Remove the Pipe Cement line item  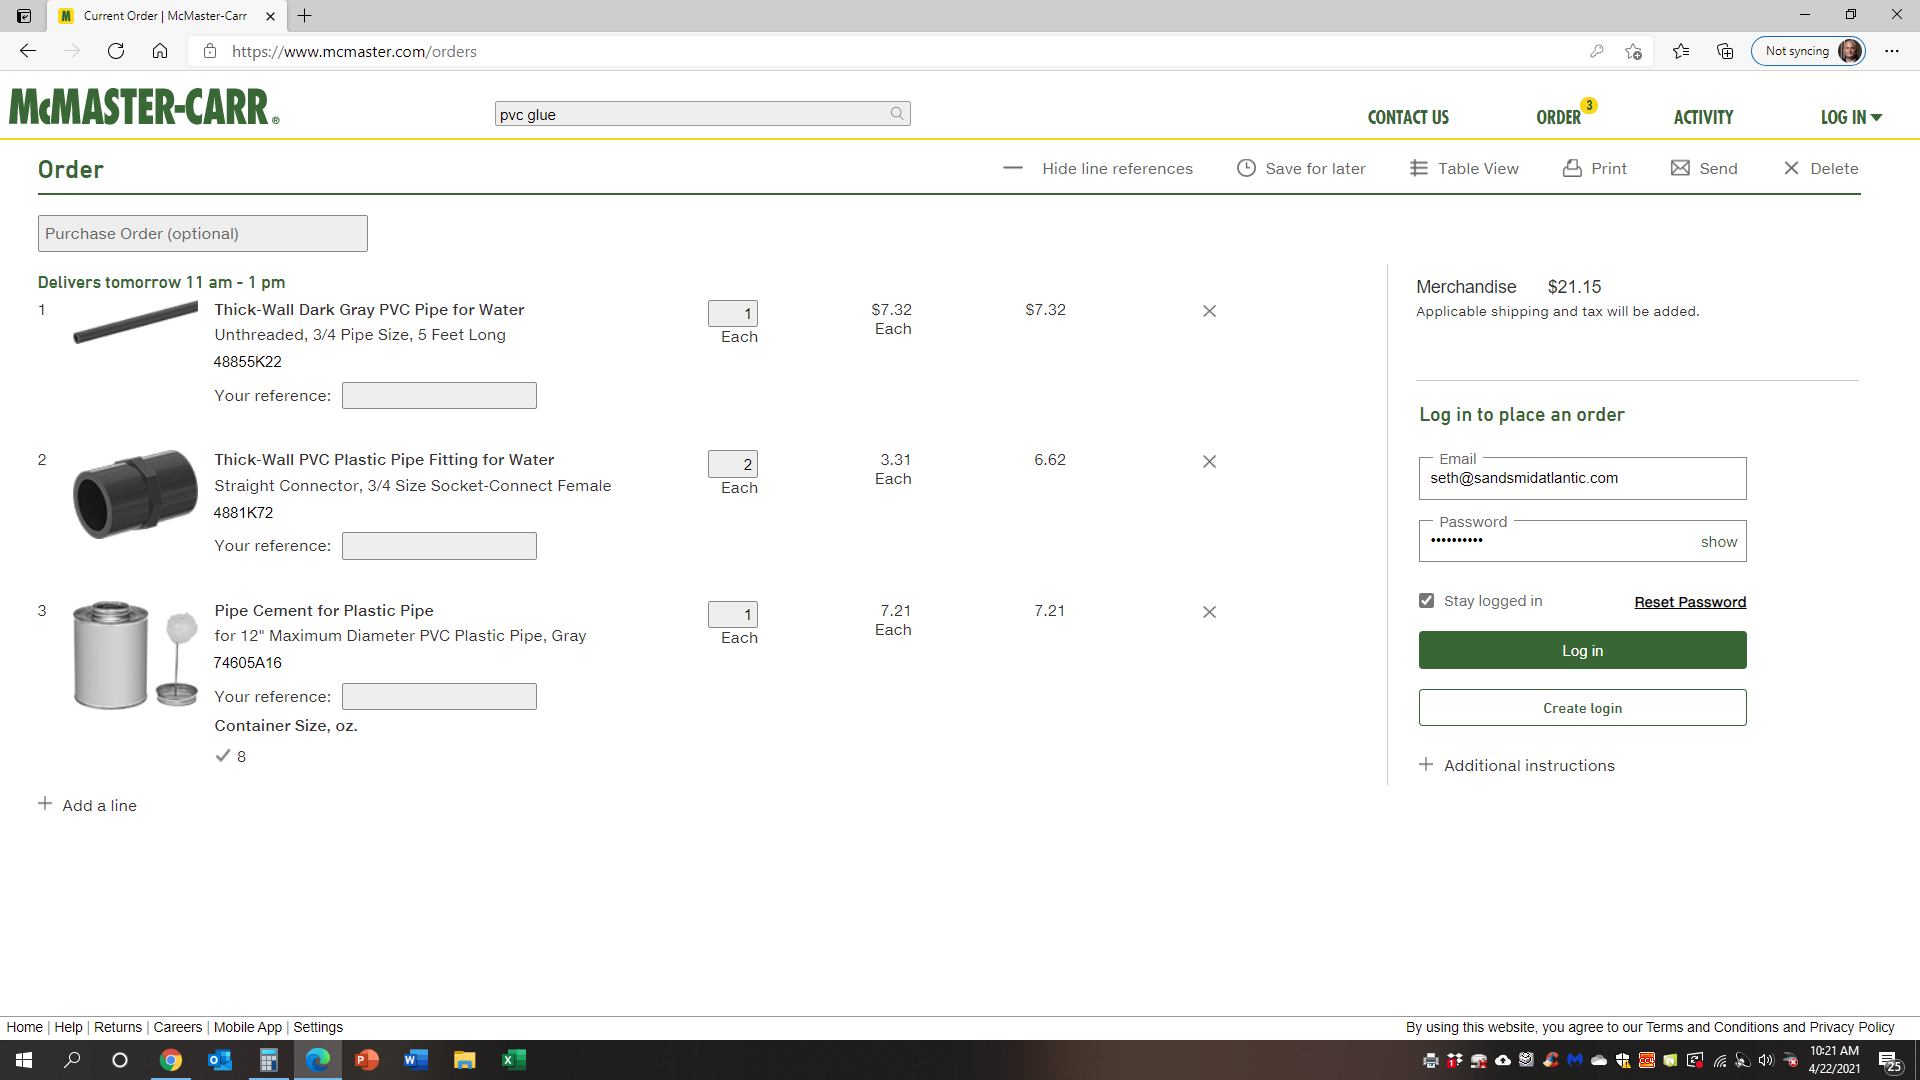[x=1209, y=612]
